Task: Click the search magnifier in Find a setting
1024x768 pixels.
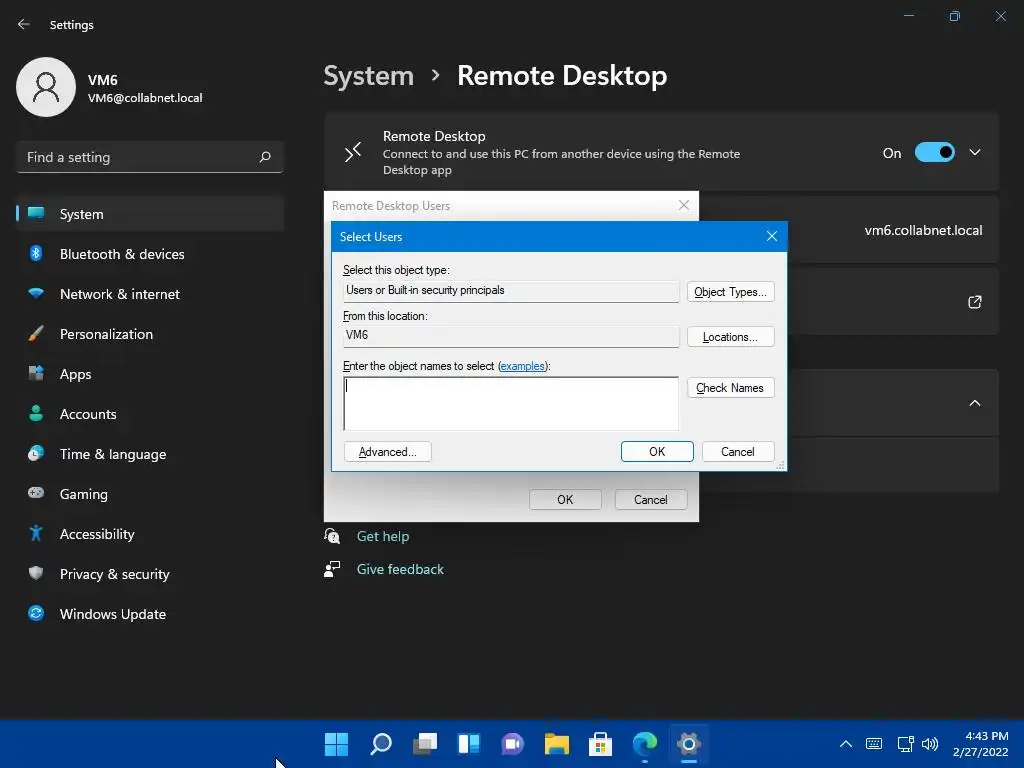Action: (265, 157)
